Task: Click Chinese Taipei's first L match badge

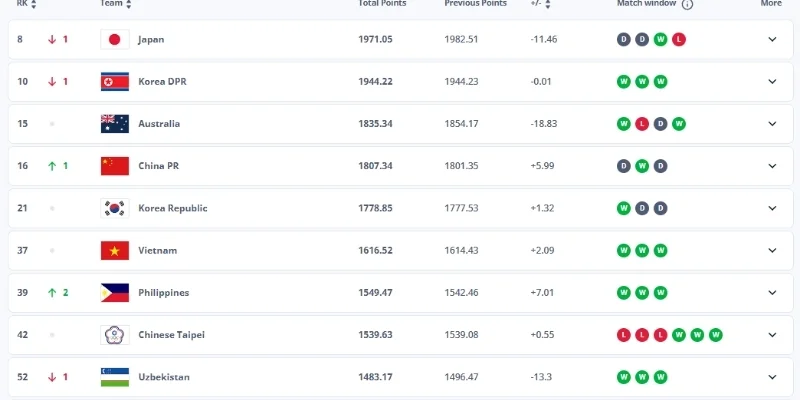Action: pyautogui.click(x=624, y=335)
